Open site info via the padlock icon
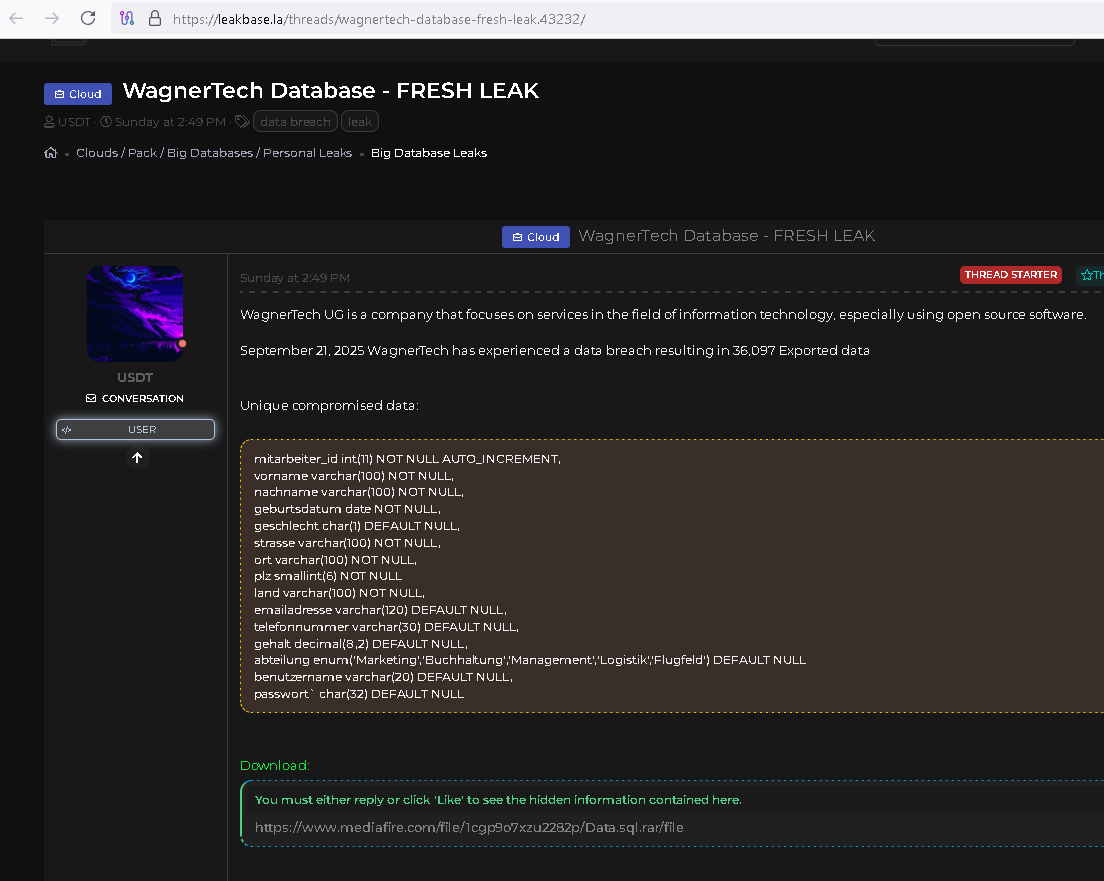 (x=154, y=18)
